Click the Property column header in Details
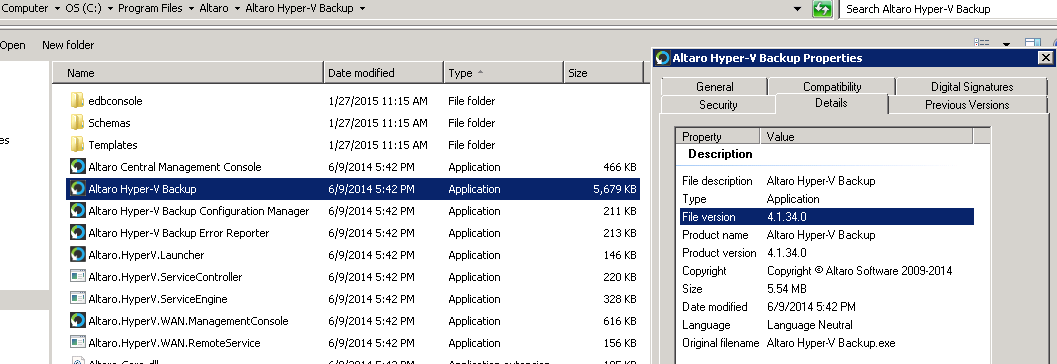The image size is (1057, 364). coord(718,137)
